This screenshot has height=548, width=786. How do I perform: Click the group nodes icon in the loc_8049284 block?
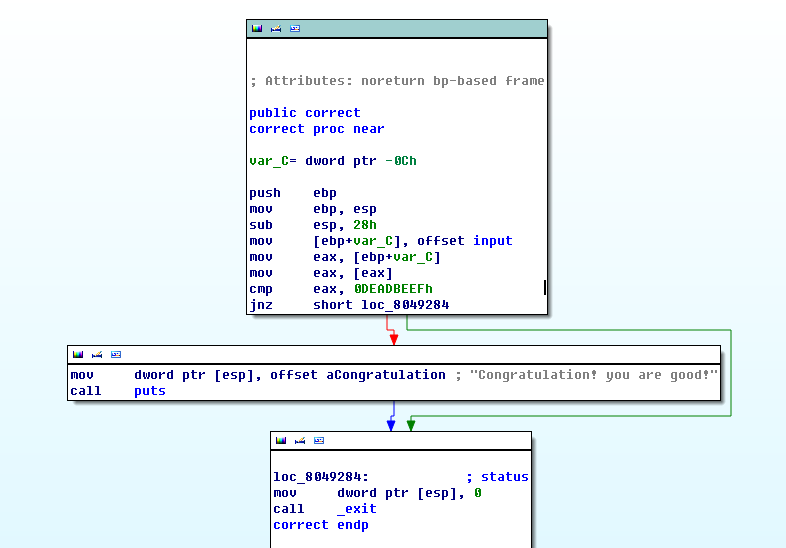tap(319, 441)
